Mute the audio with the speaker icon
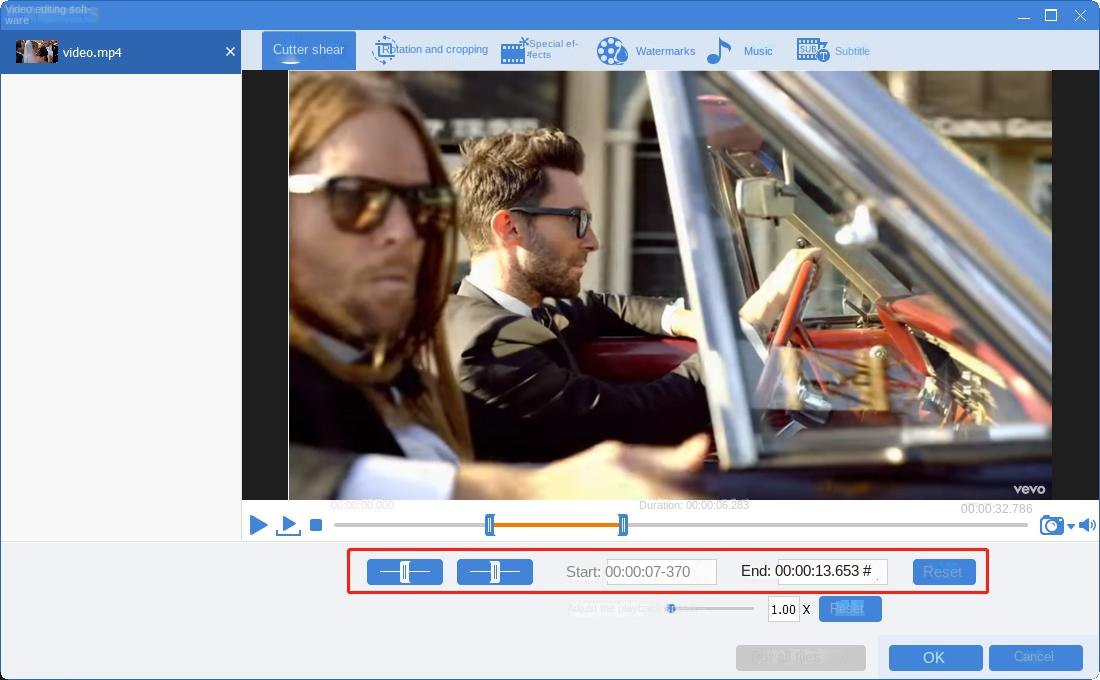This screenshot has width=1100, height=680. pyautogui.click(x=1087, y=525)
